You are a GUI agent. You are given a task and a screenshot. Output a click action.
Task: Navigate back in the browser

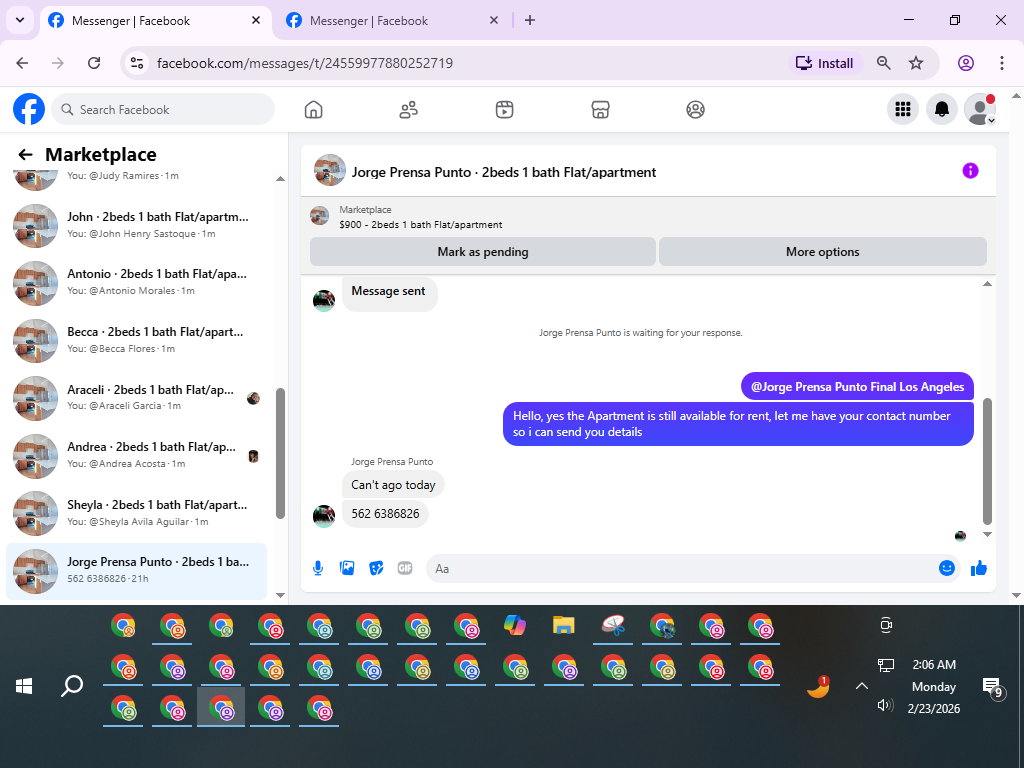pos(22,63)
